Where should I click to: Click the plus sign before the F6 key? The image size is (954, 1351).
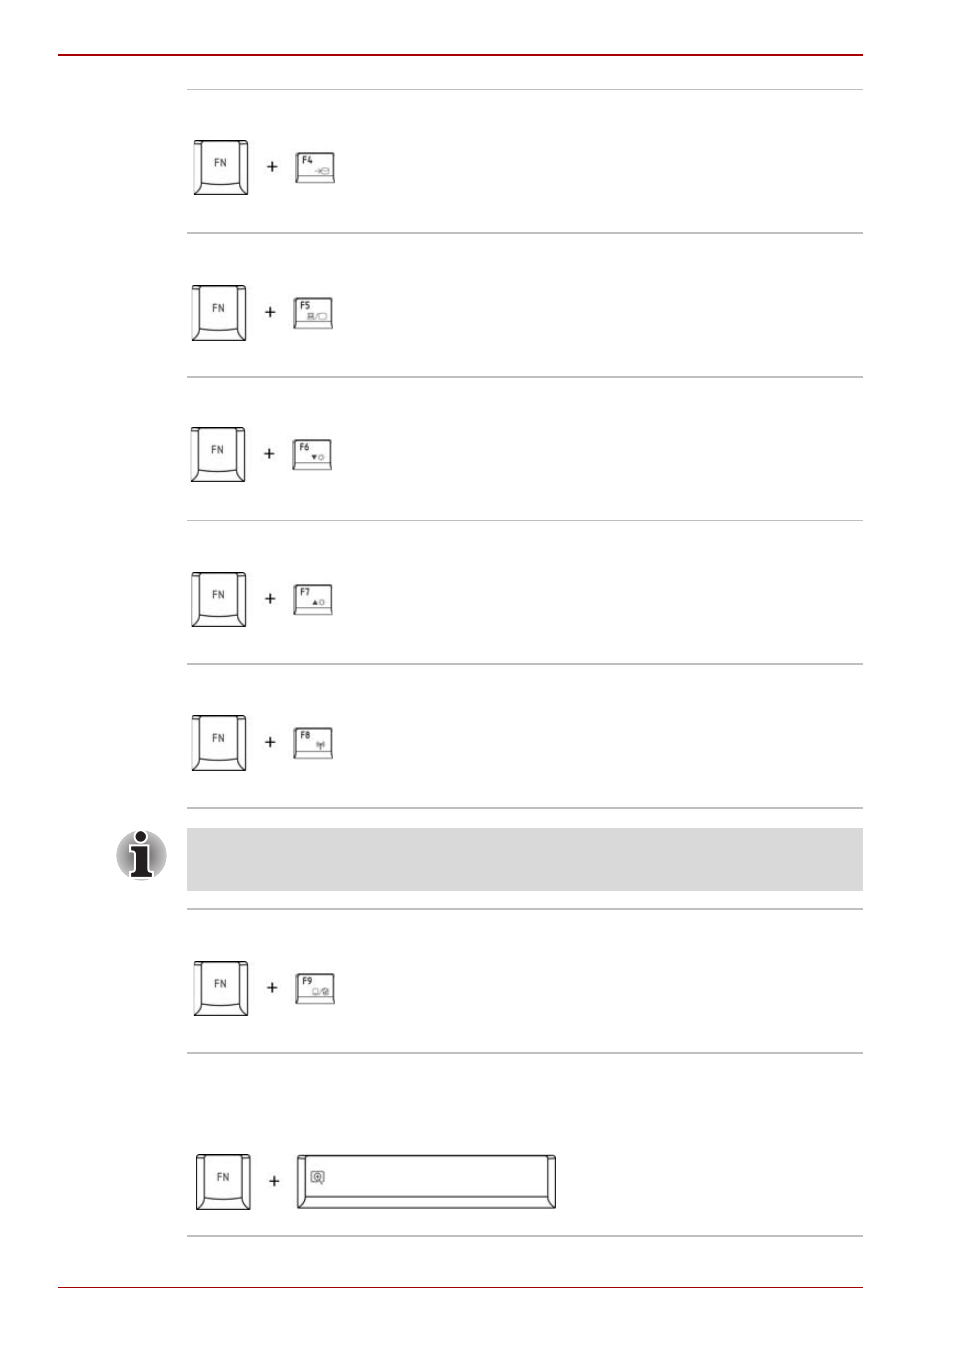click(269, 453)
